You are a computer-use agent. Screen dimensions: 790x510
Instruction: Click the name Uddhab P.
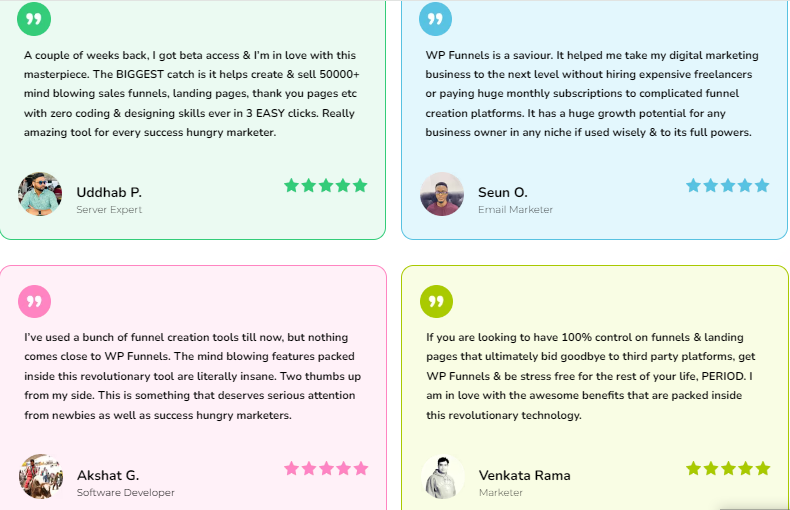(109, 192)
